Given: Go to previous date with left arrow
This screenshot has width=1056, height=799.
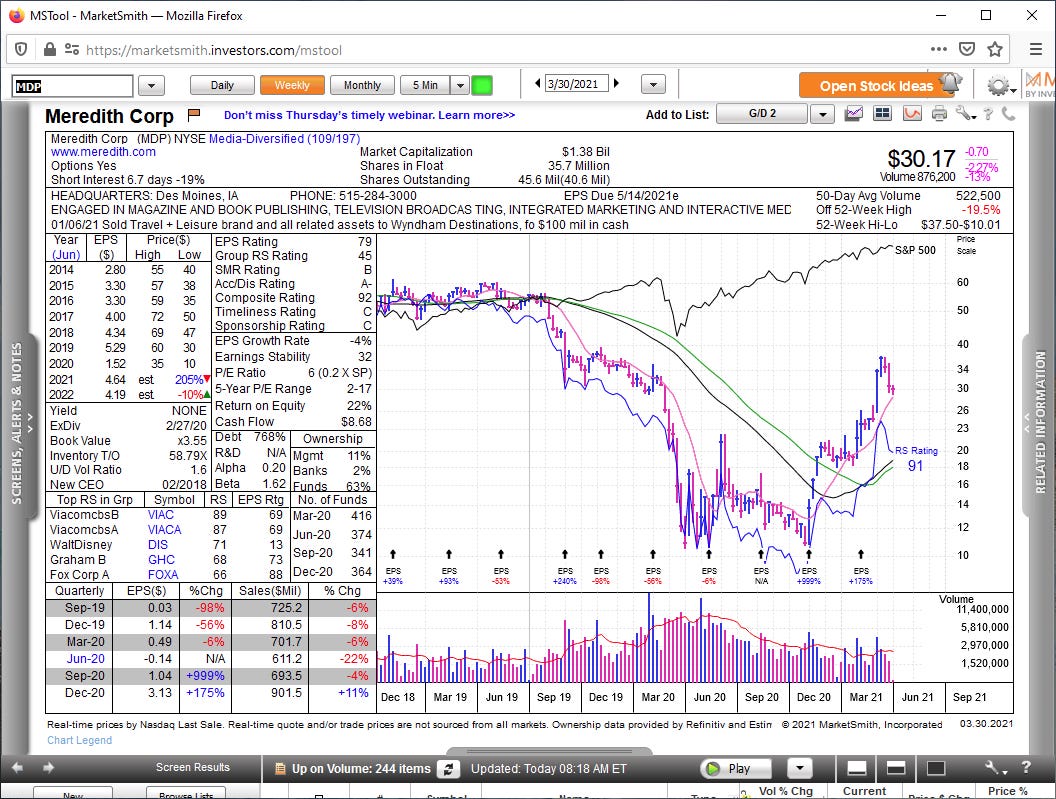Looking at the screenshot, I should coord(537,84).
